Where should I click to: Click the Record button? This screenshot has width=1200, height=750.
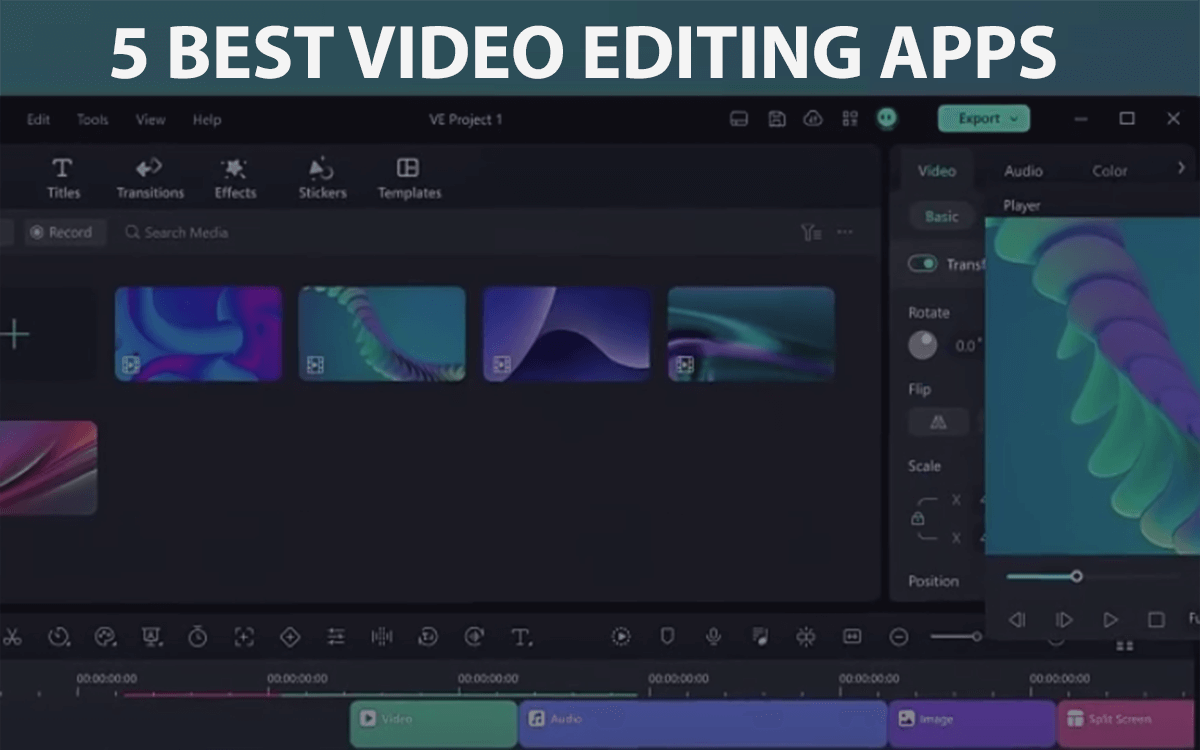point(64,232)
